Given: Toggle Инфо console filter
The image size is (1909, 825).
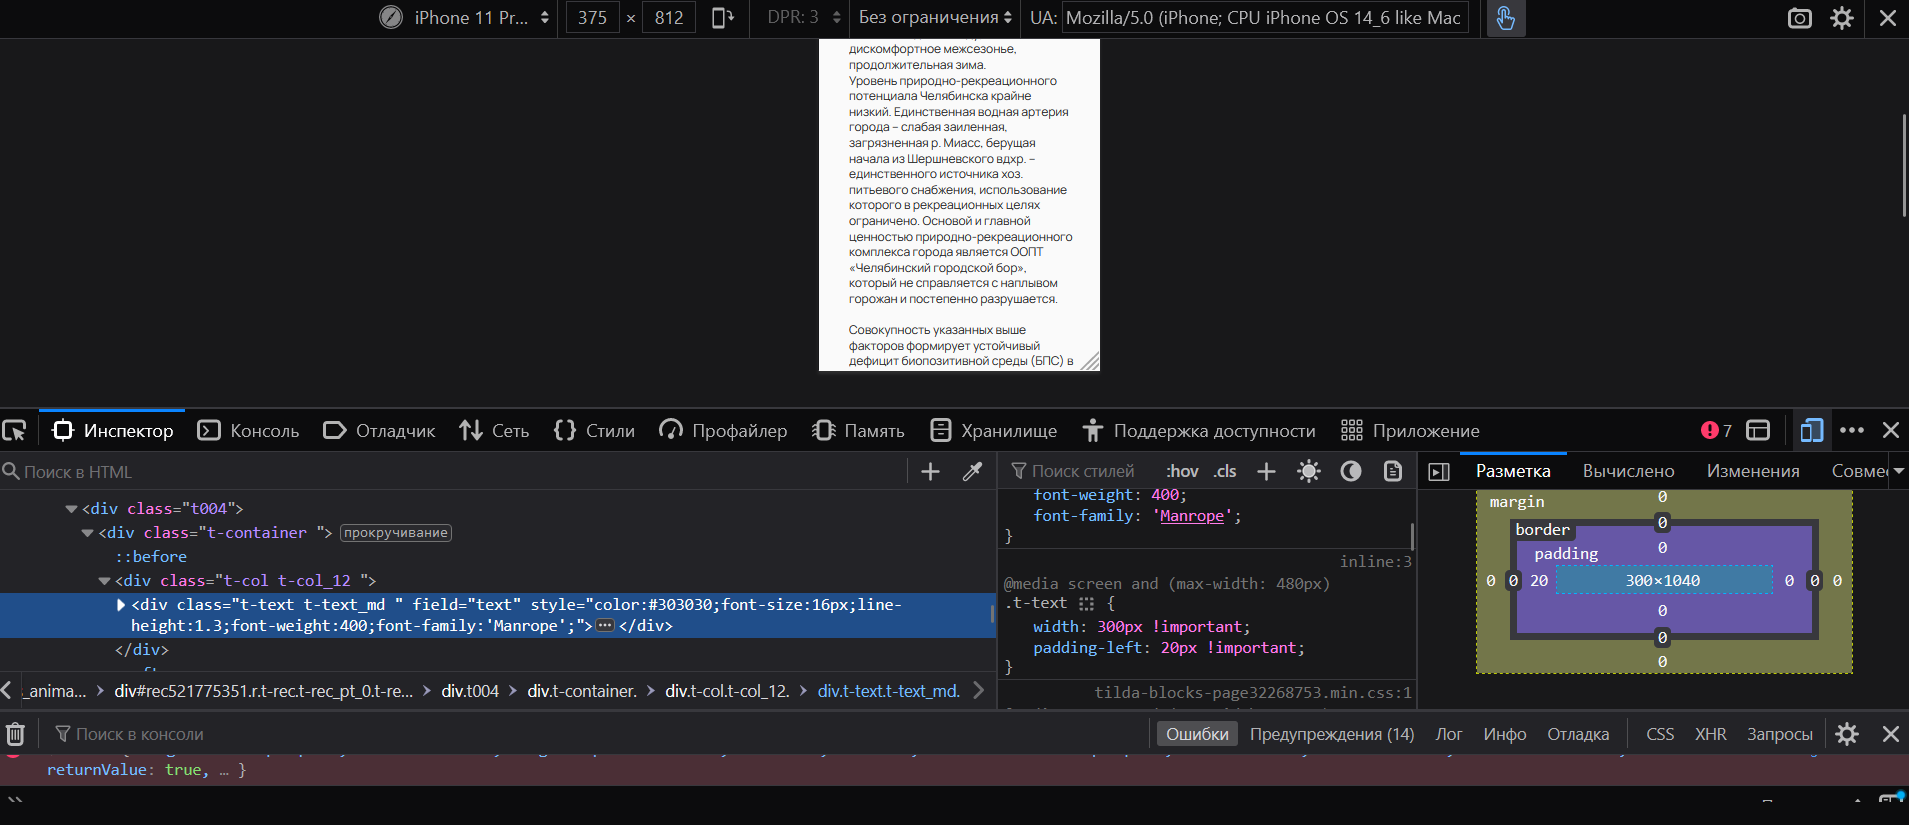Looking at the screenshot, I should pyautogui.click(x=1504, y=734).
